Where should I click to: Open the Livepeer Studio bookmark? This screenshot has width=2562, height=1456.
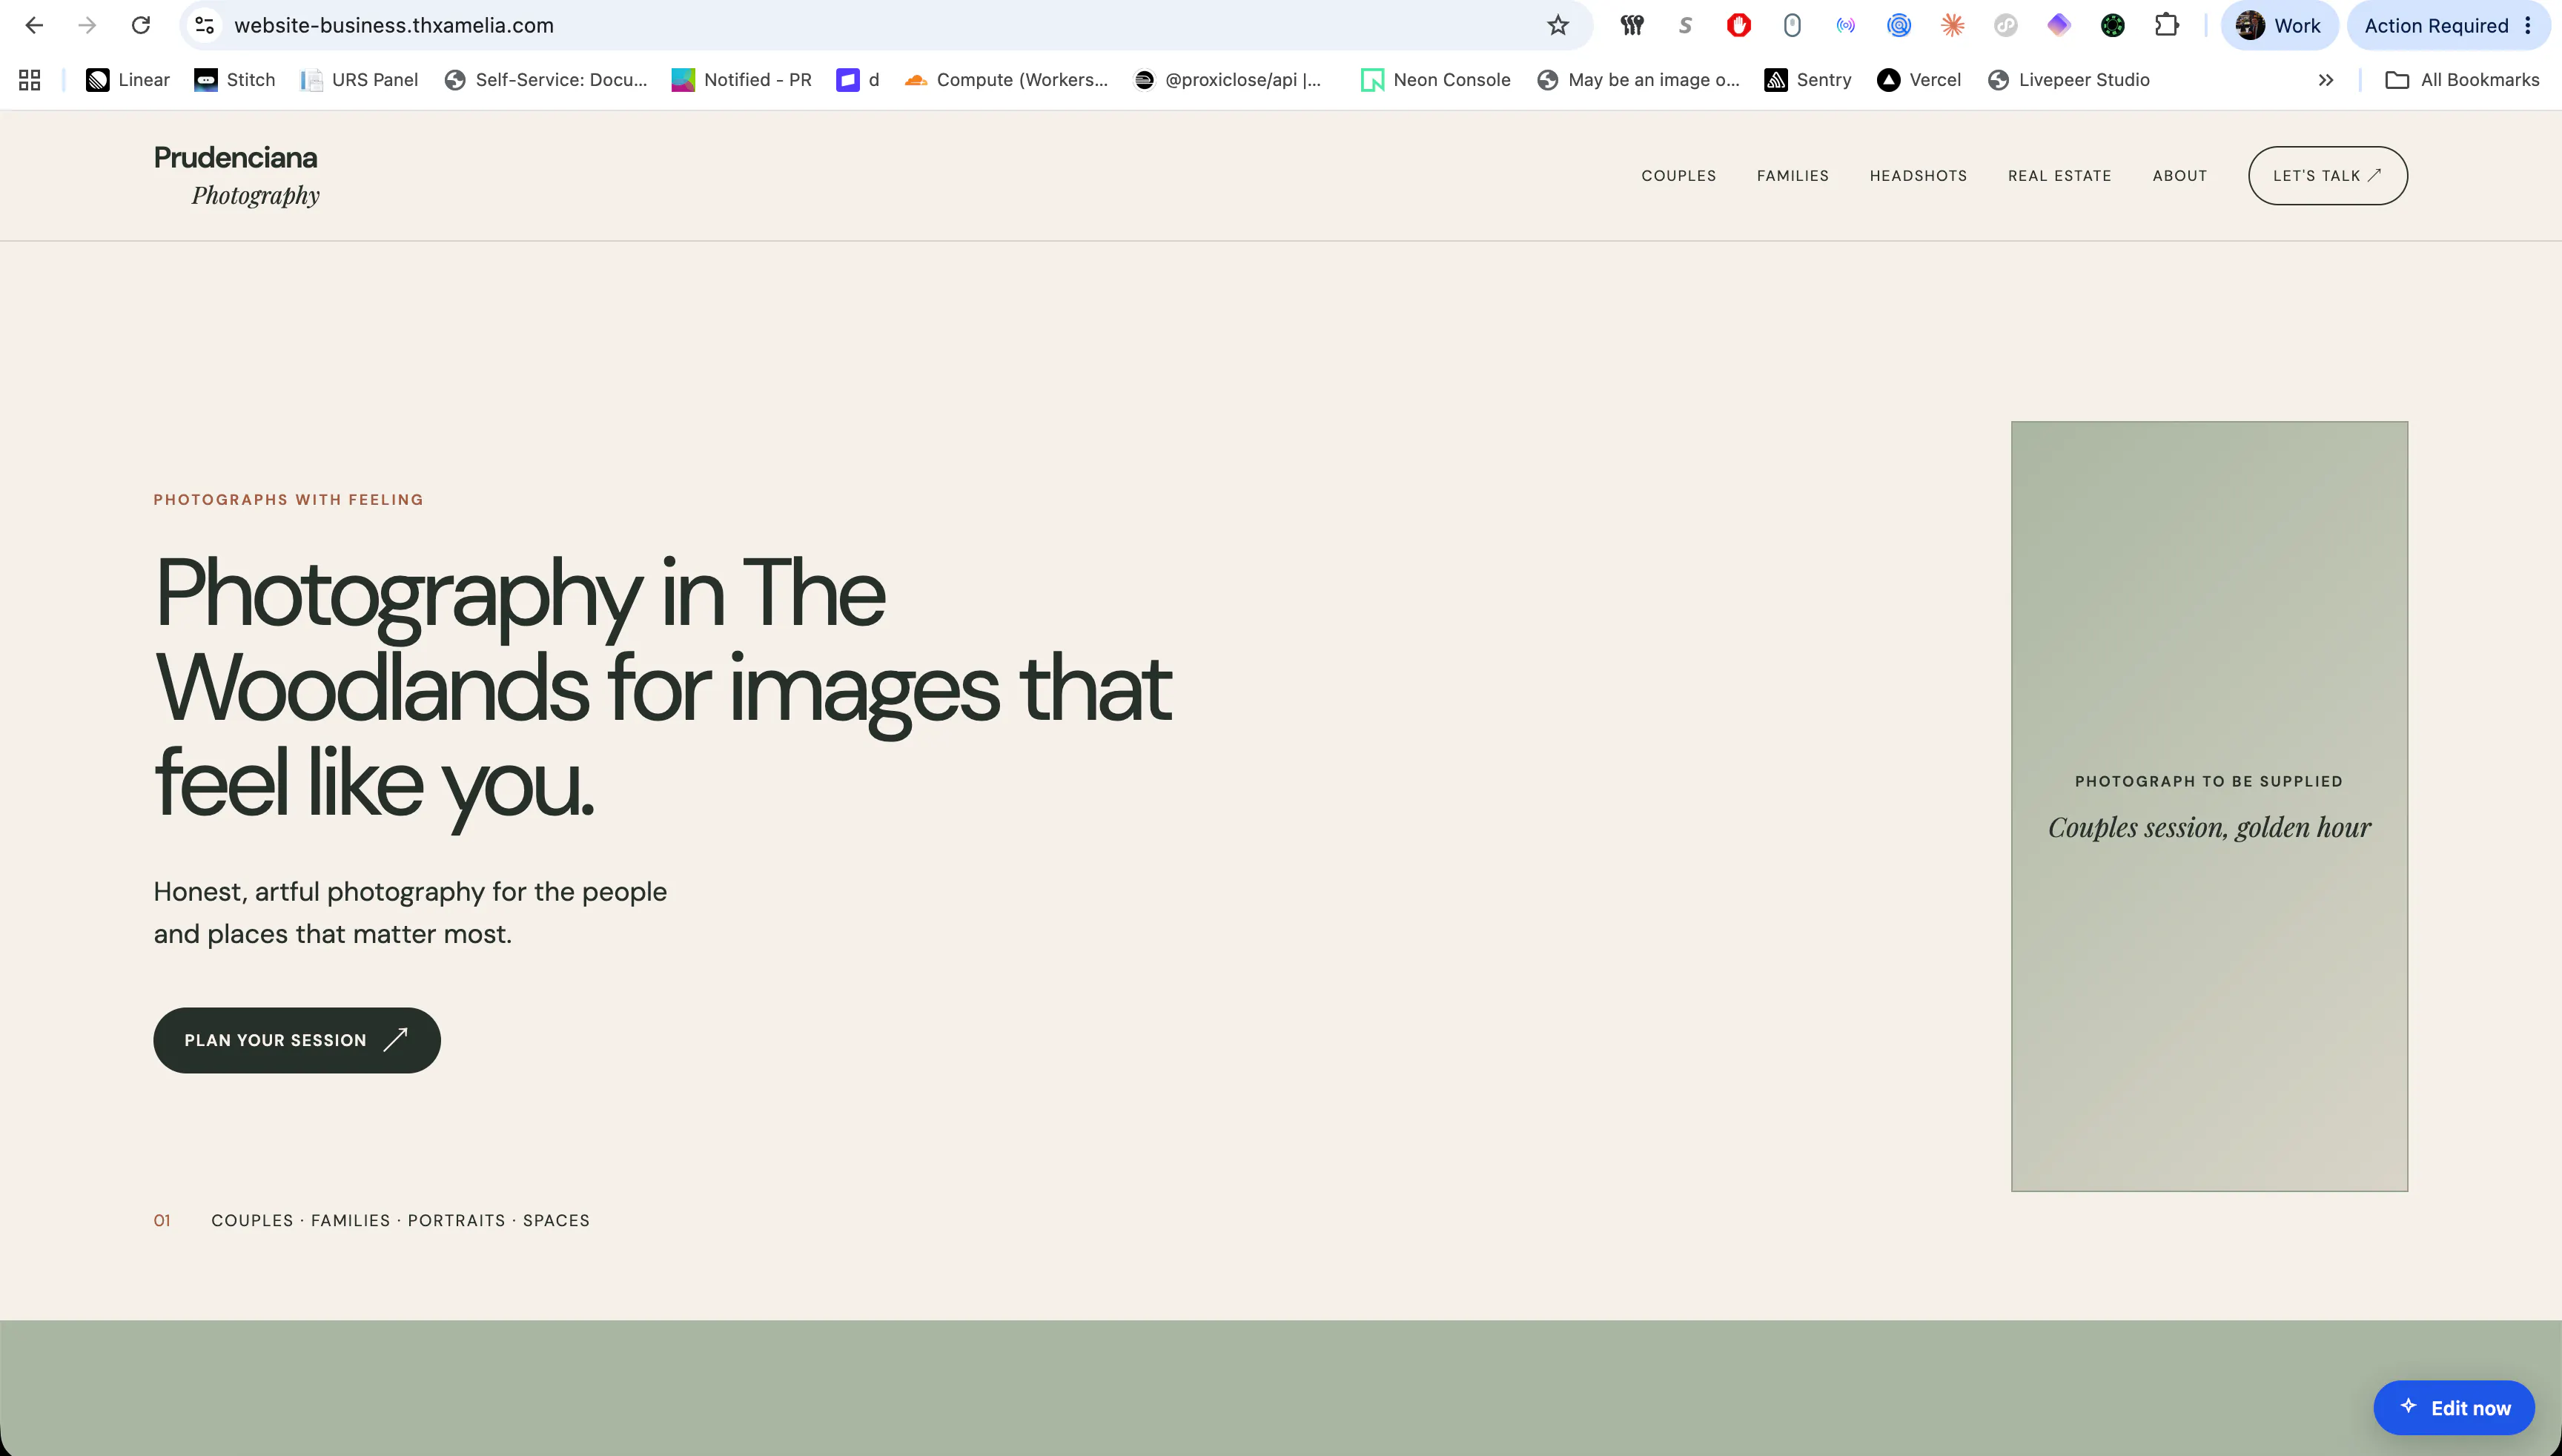pyautogui.click(x=2069, y=80)
